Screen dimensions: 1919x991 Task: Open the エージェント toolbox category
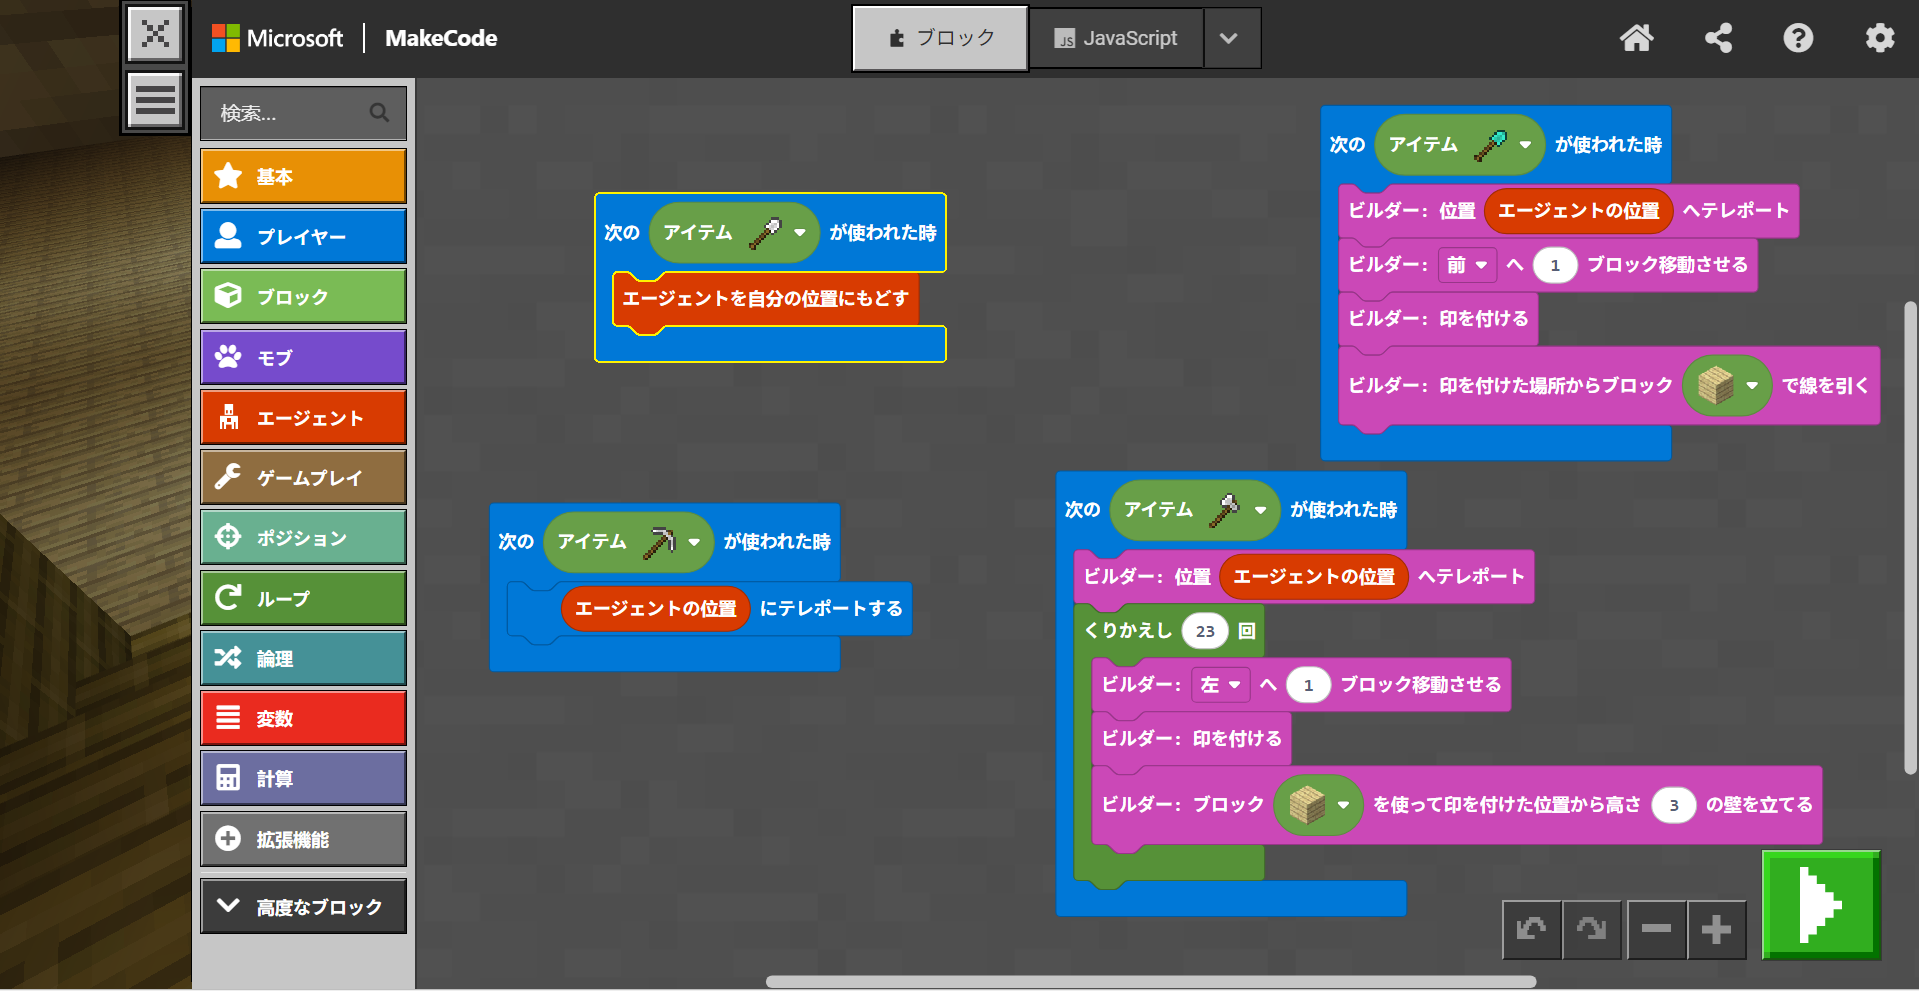[x=303, y=417]
